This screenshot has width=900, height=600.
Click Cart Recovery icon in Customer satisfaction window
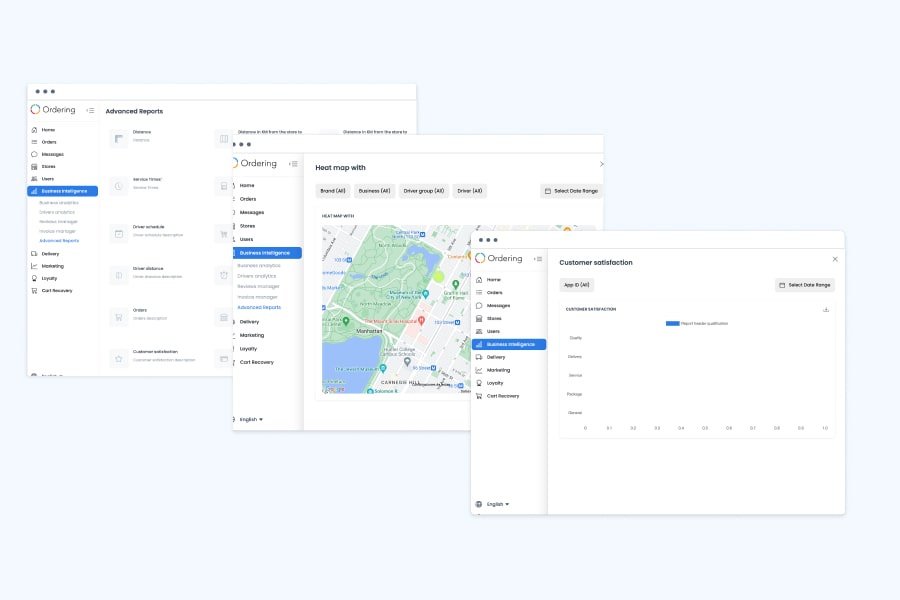click(479, 396)
